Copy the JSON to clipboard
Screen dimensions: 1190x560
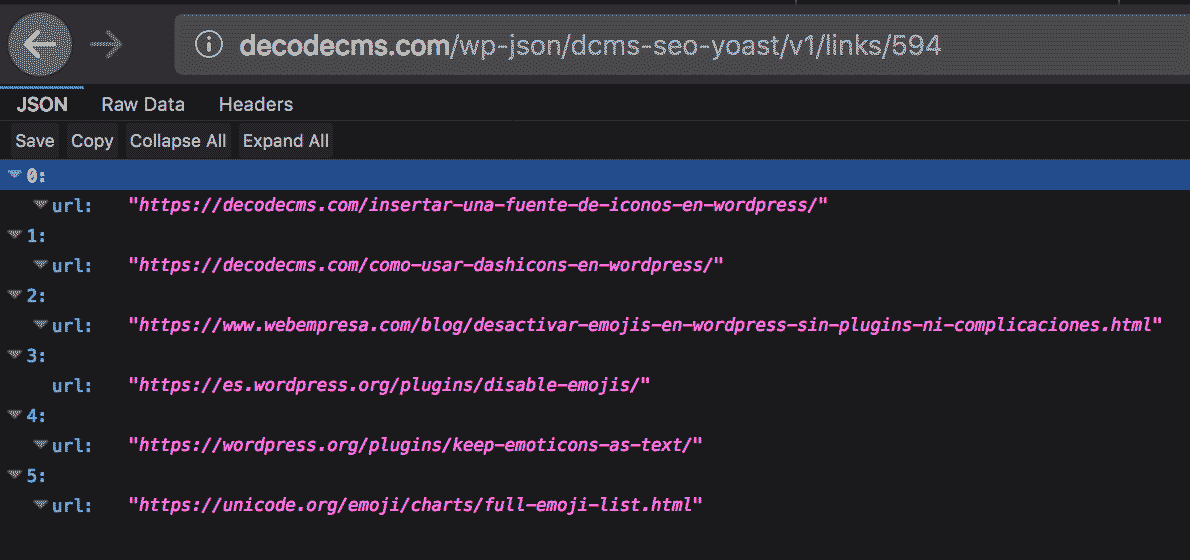pyautogui.click(x=93, y=141)
